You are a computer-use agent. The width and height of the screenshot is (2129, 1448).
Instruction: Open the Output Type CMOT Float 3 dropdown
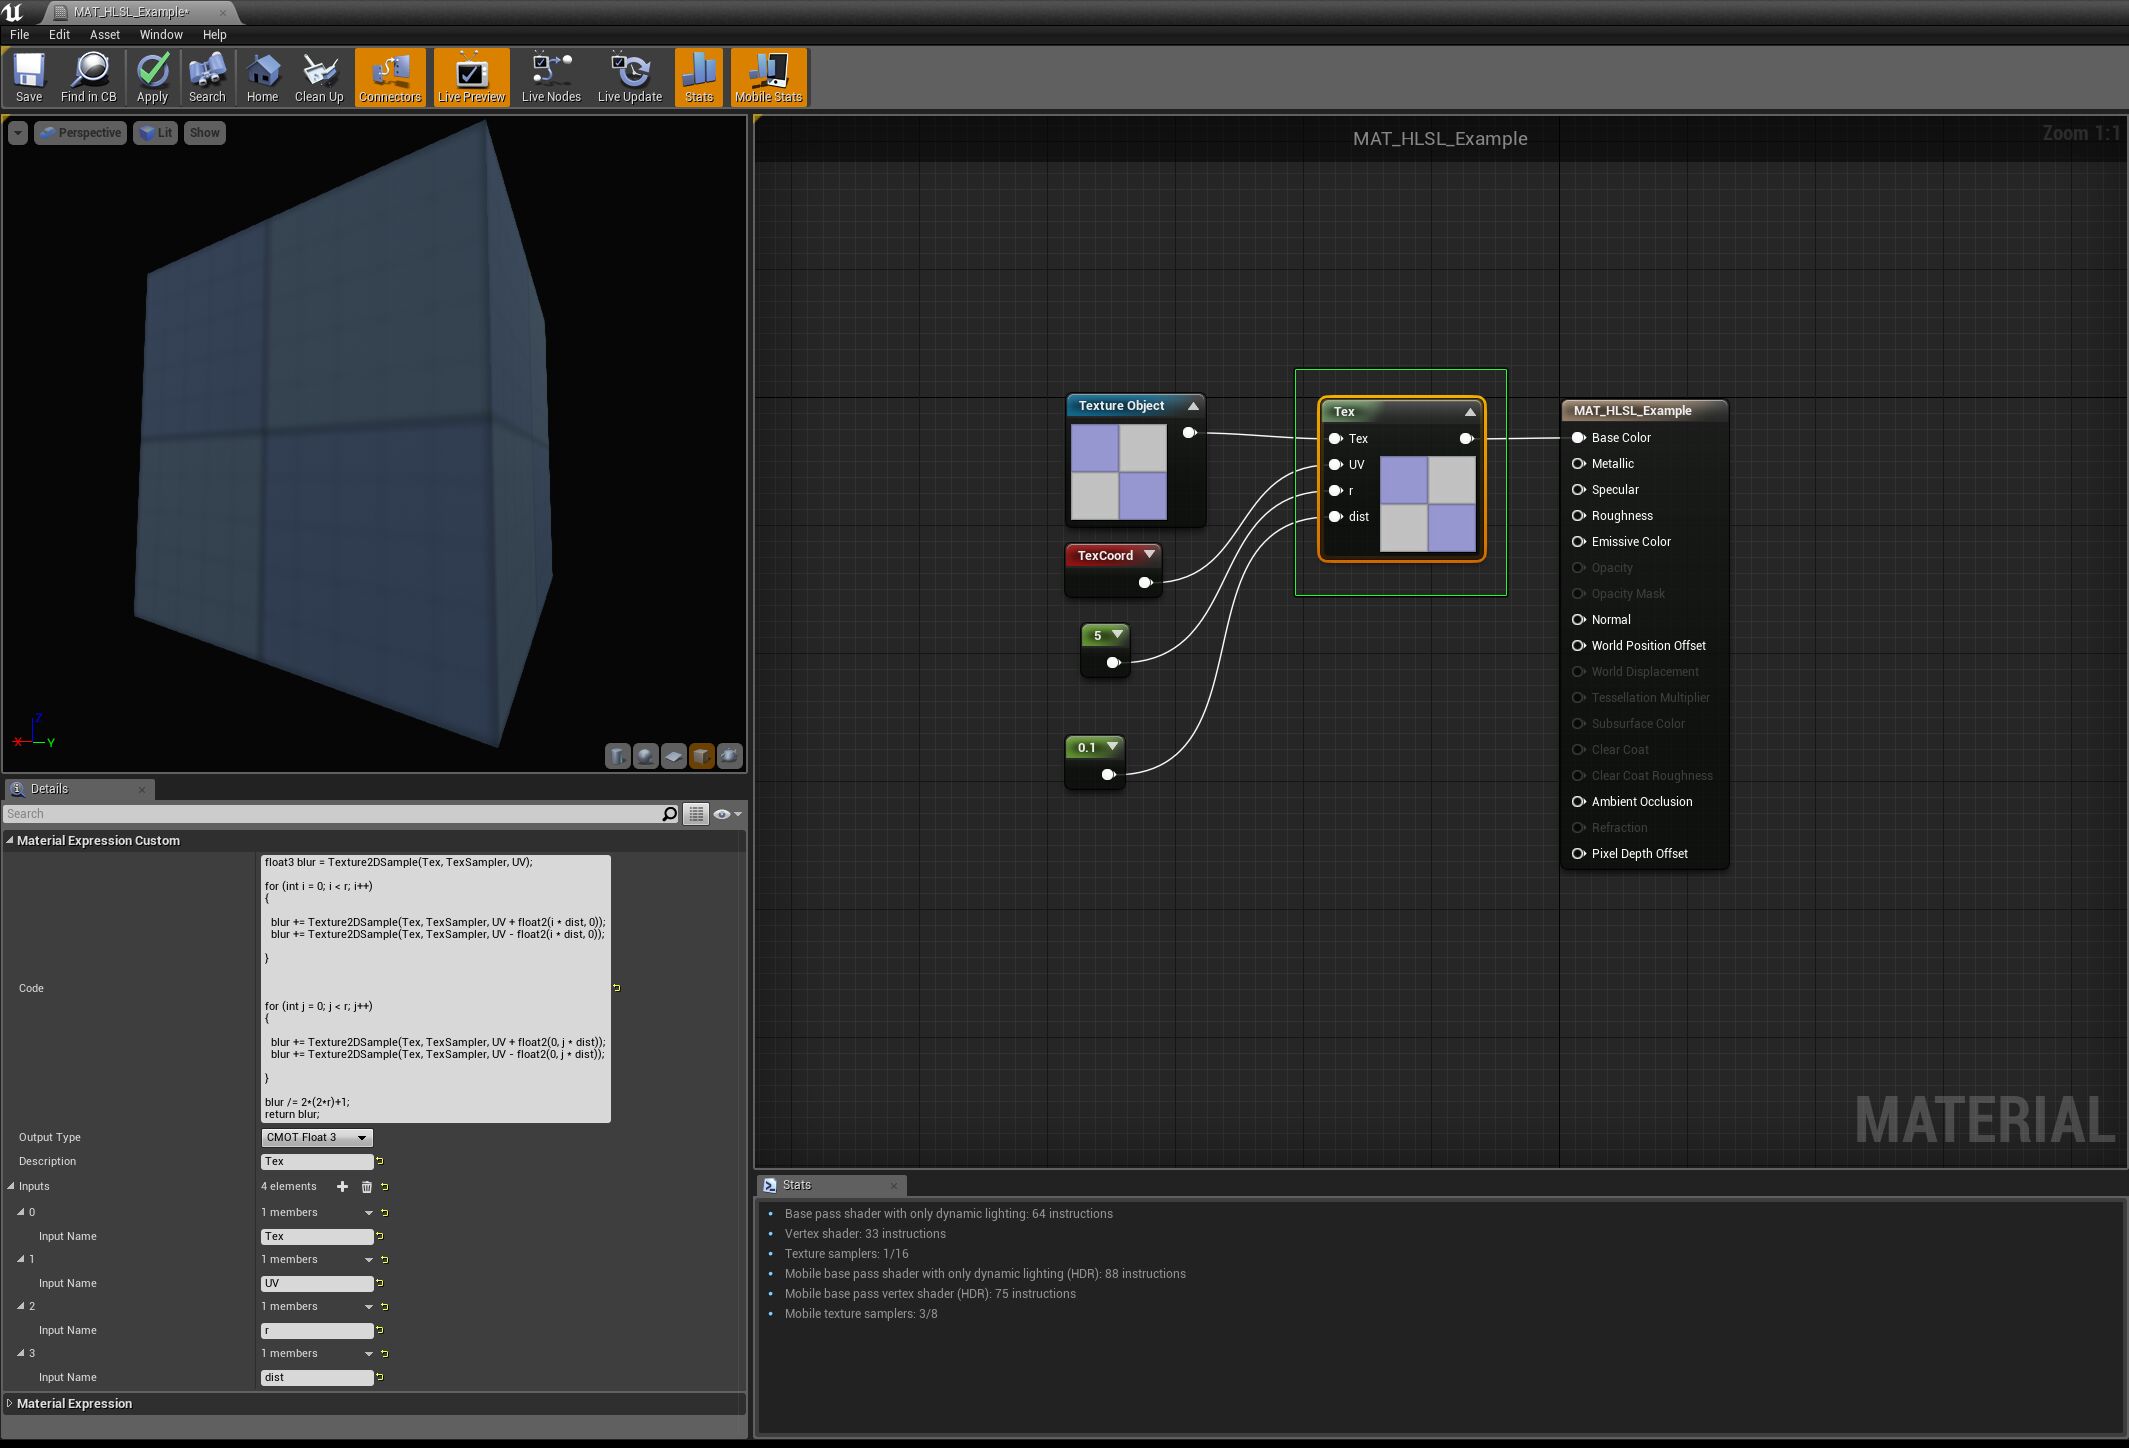[316, 1138]
